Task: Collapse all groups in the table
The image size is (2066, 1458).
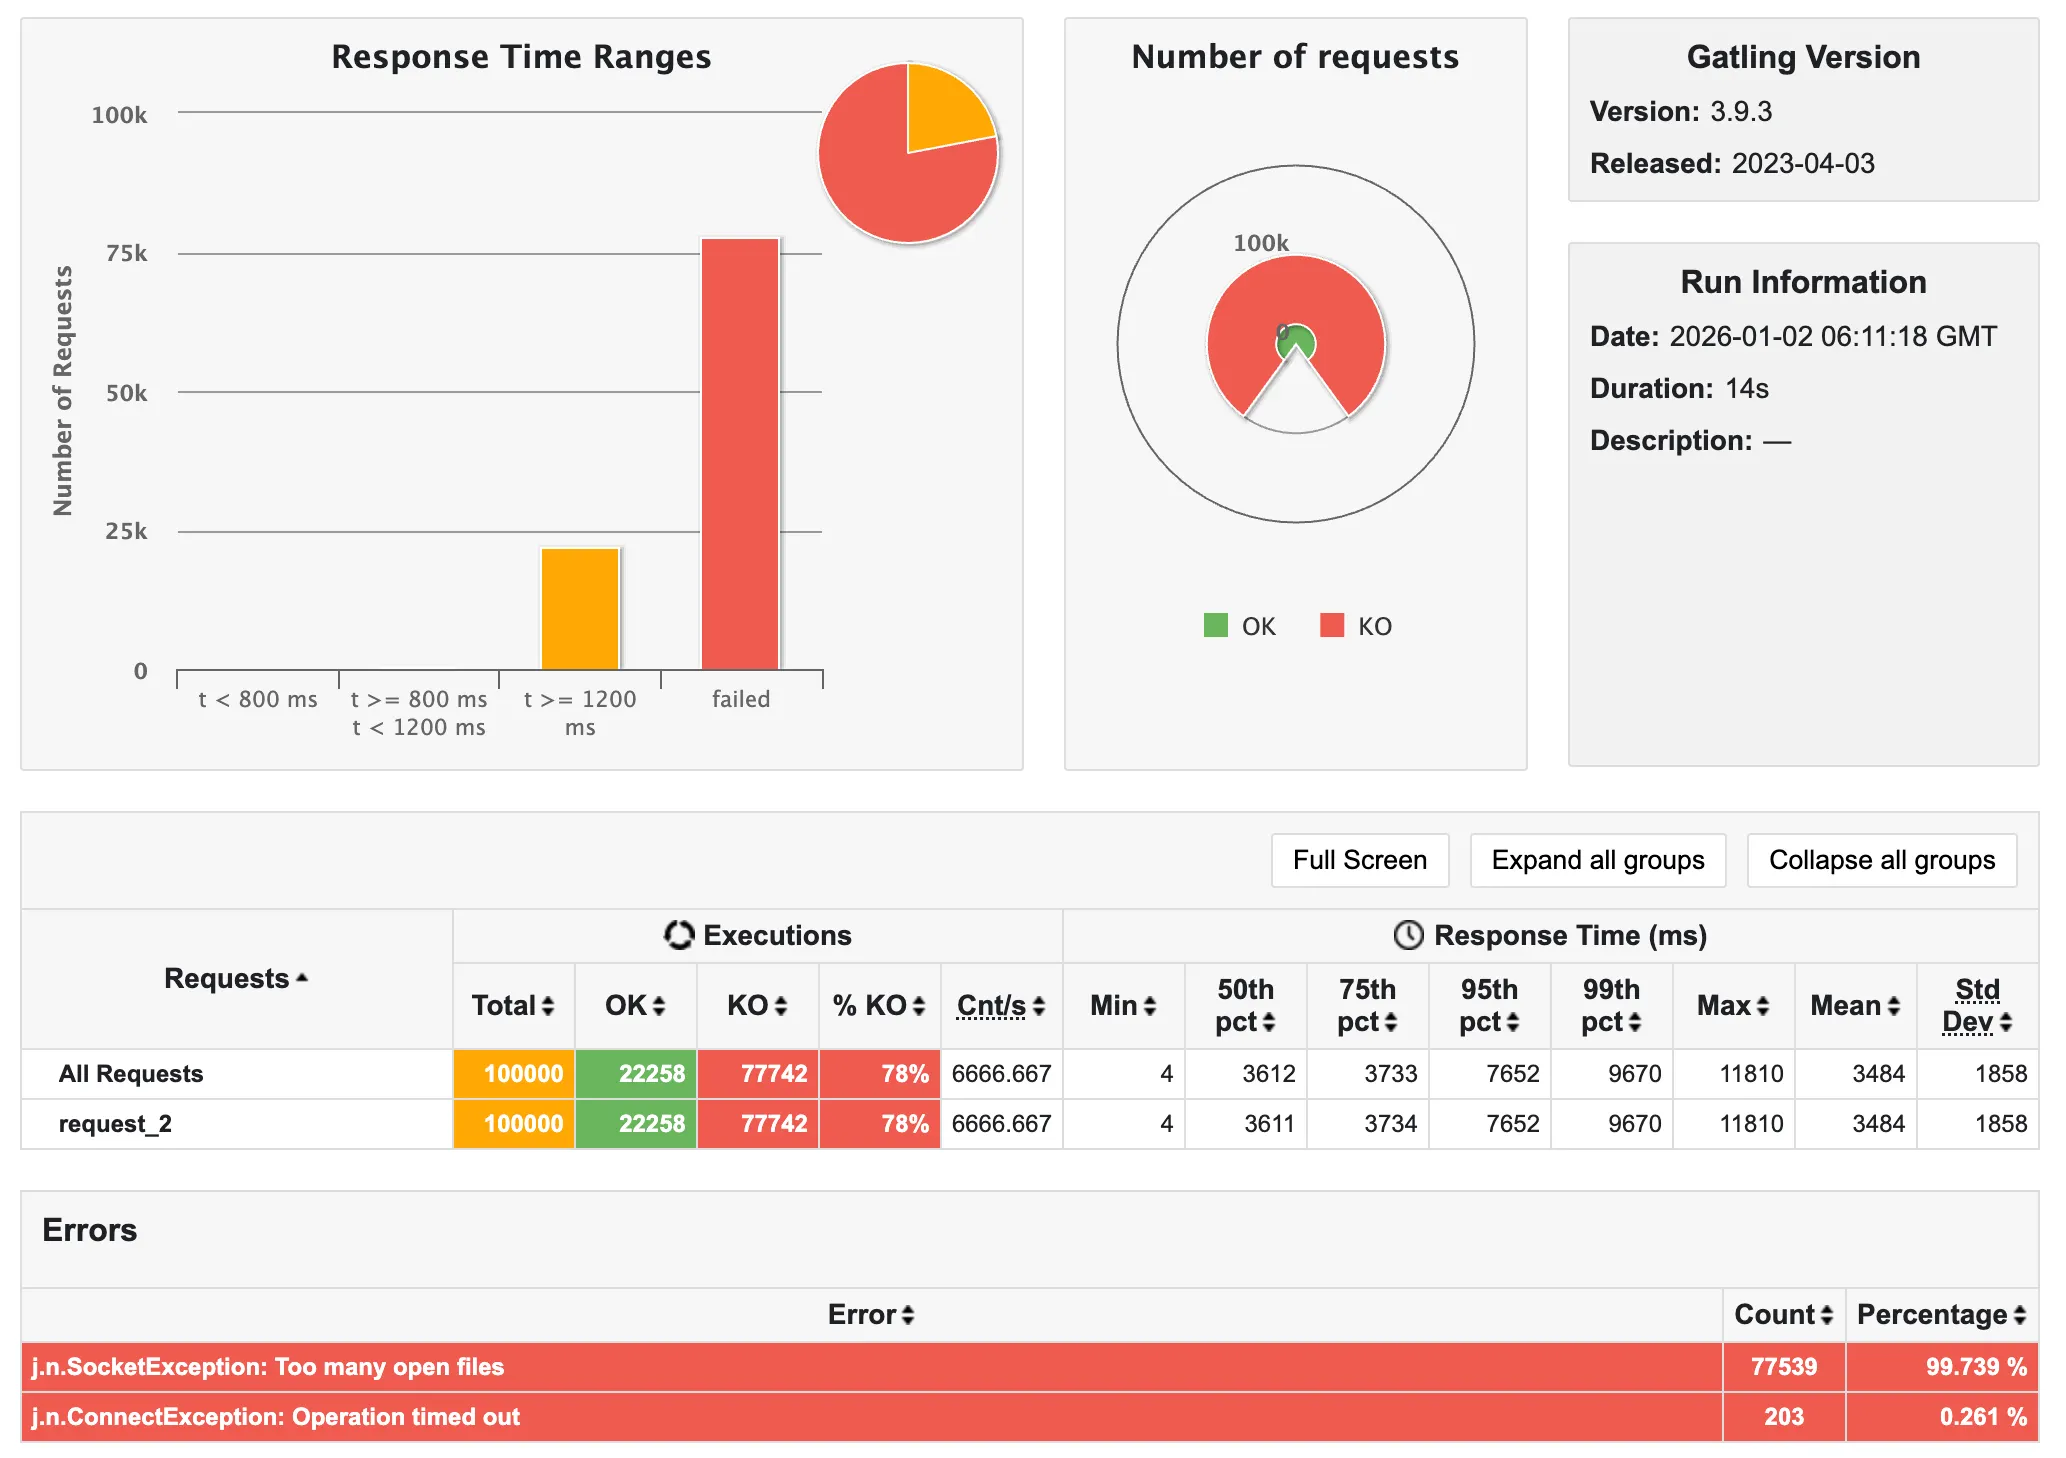Action: pyautogui.click(x=1881, y=860)
